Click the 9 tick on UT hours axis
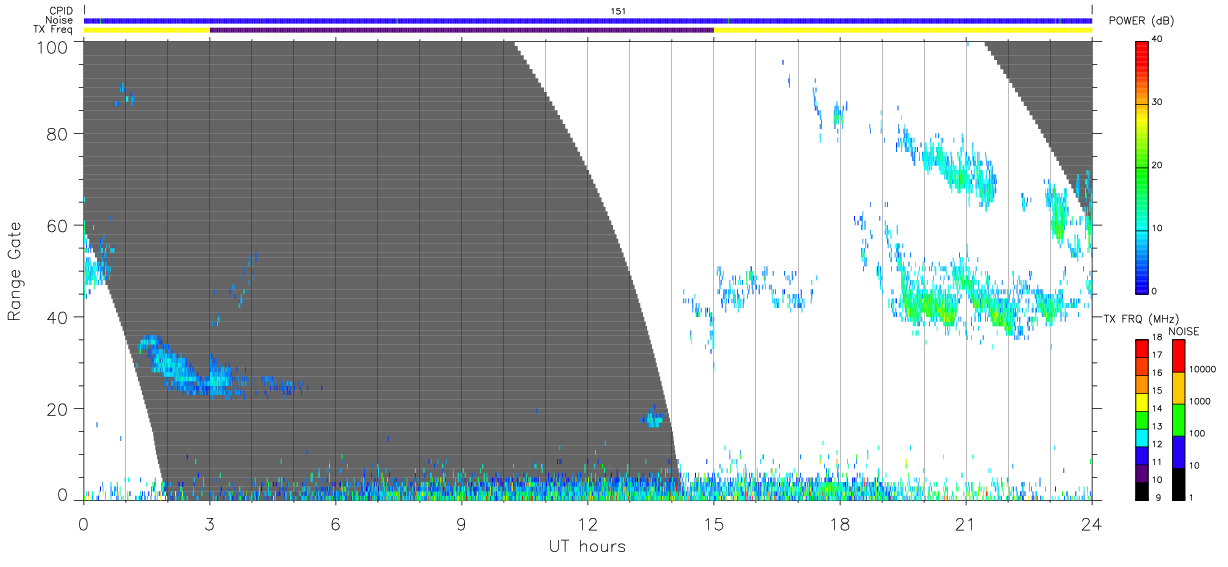 [462, 524]
